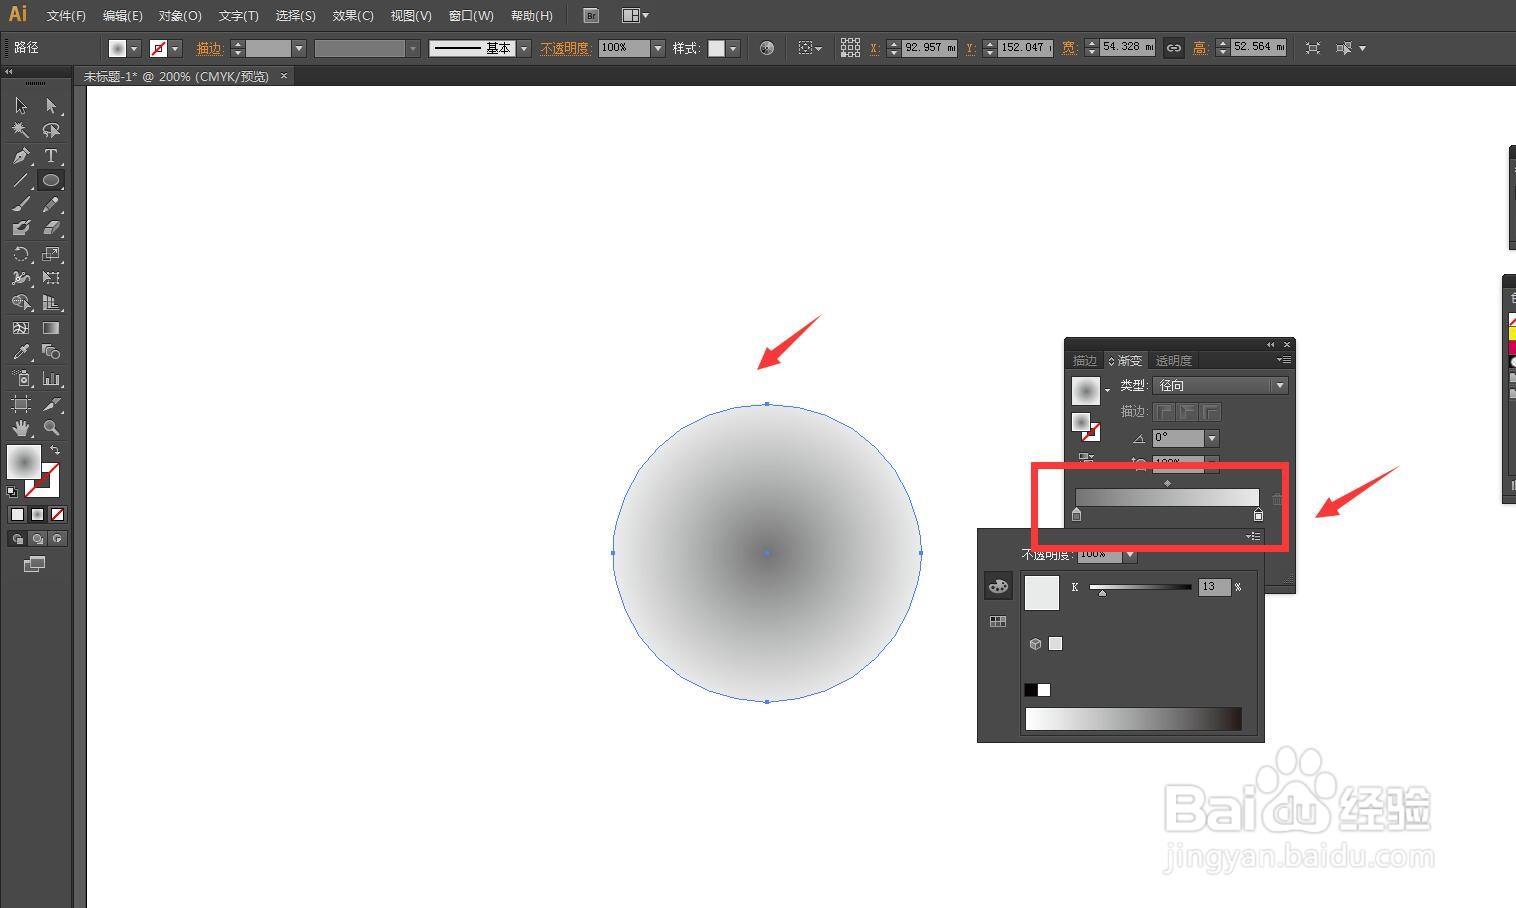Viewport: 1516px width, 908px height.
Task: Open 对象(O) menu
Action: tap(180, 16)
